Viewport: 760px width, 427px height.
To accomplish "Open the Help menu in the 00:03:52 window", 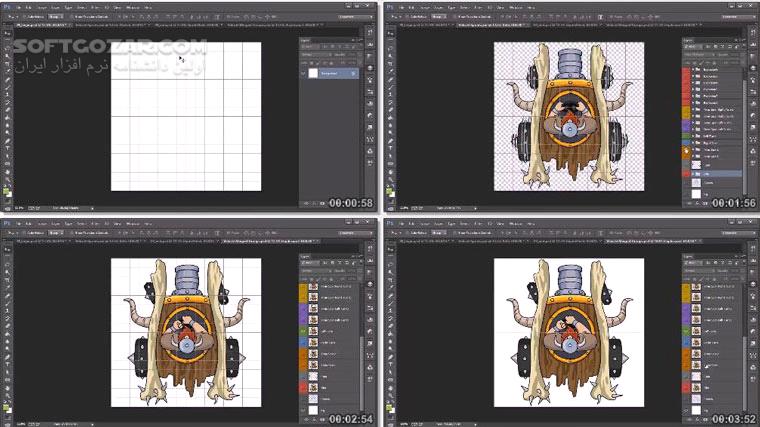I will point(531,223).
